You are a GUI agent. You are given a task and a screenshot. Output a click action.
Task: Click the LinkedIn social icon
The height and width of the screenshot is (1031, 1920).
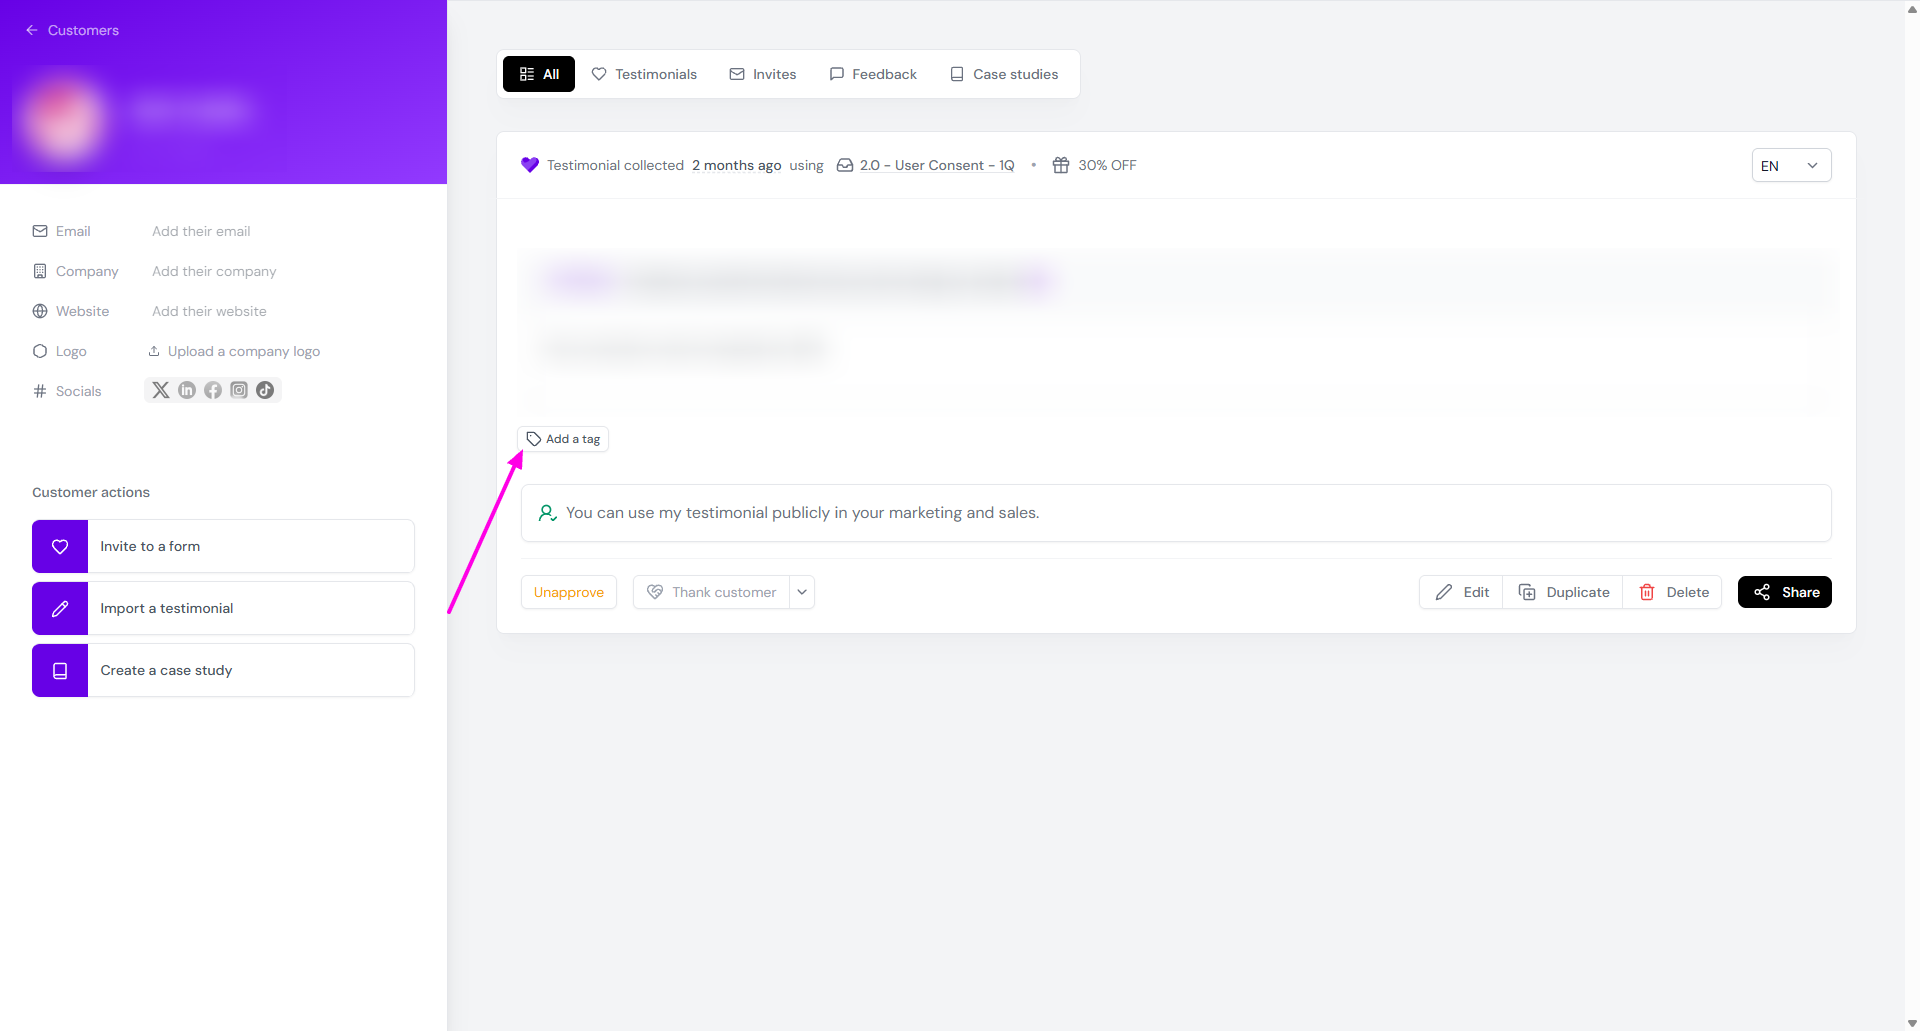pos(187,390)
